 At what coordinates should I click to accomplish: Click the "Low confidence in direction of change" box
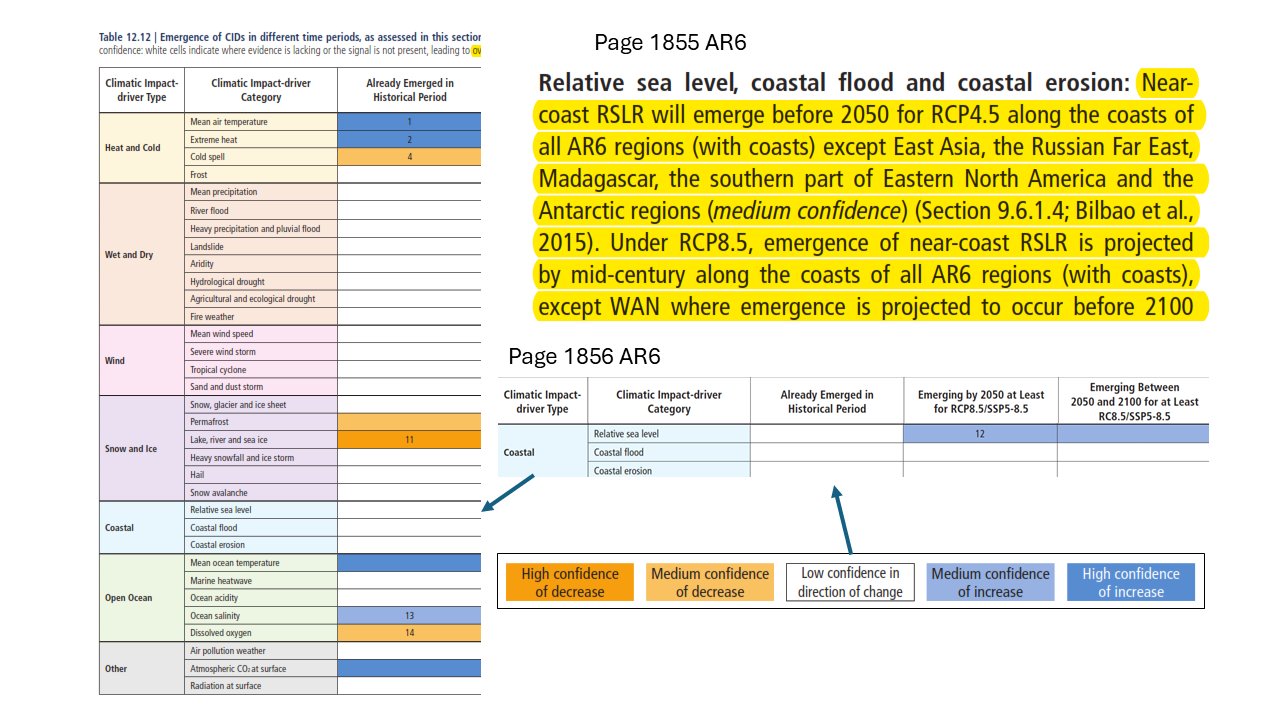coord(850,582)
